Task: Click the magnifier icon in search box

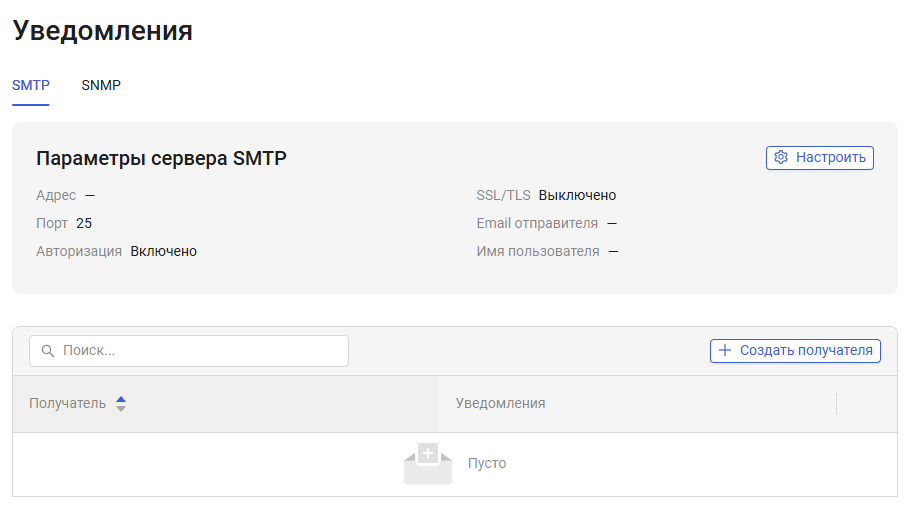Action: pyautogui.click(x=48, y=351)
